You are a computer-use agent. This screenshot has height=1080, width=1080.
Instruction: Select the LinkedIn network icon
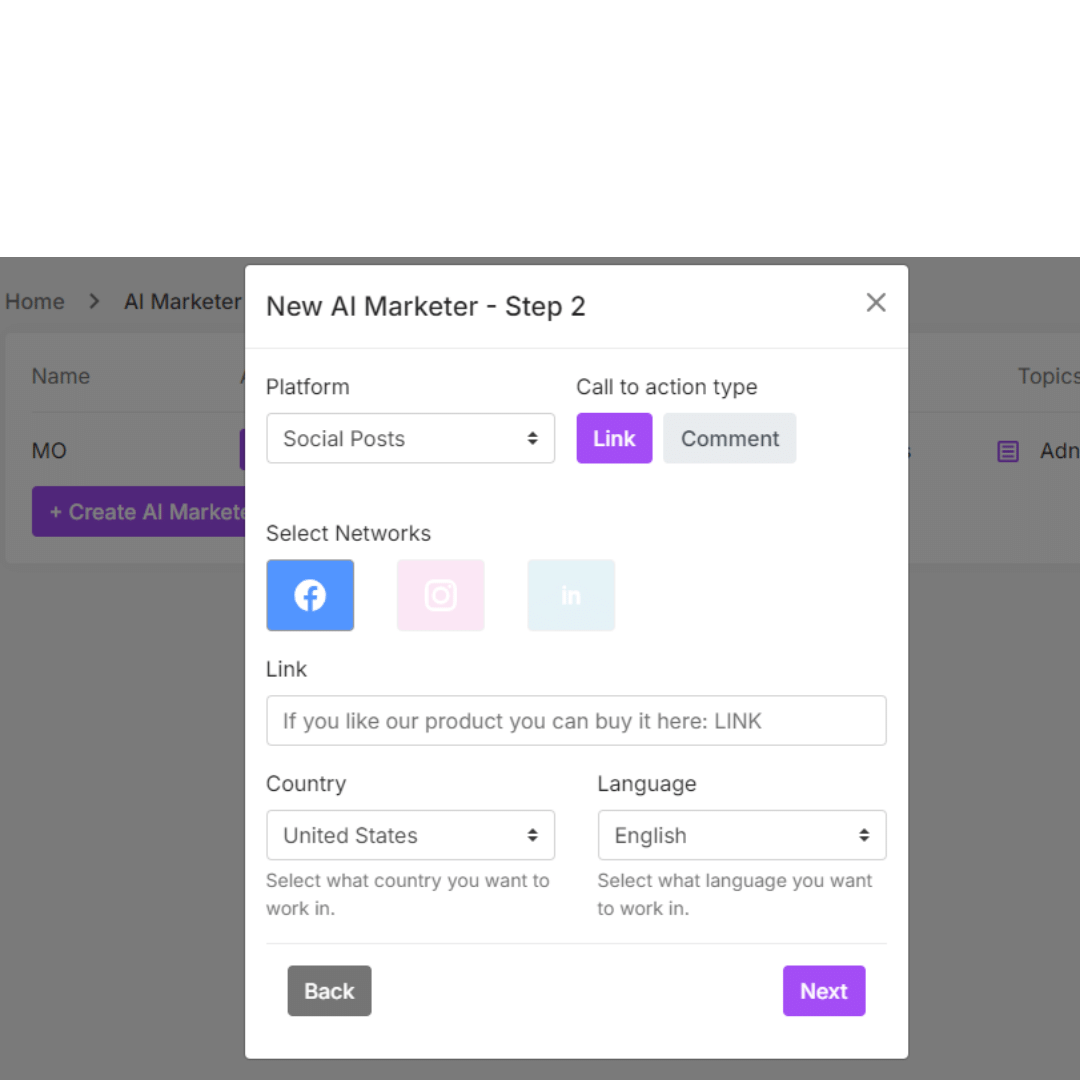[x=571, y=595]
